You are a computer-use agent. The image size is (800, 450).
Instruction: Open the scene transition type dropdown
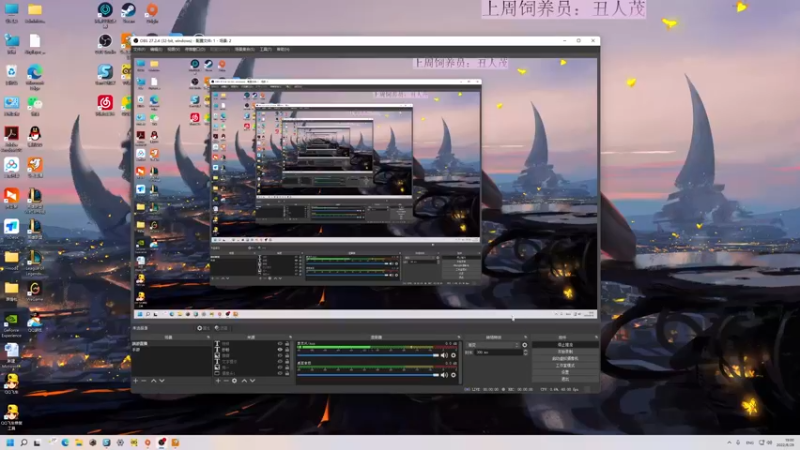pos(494,345)
